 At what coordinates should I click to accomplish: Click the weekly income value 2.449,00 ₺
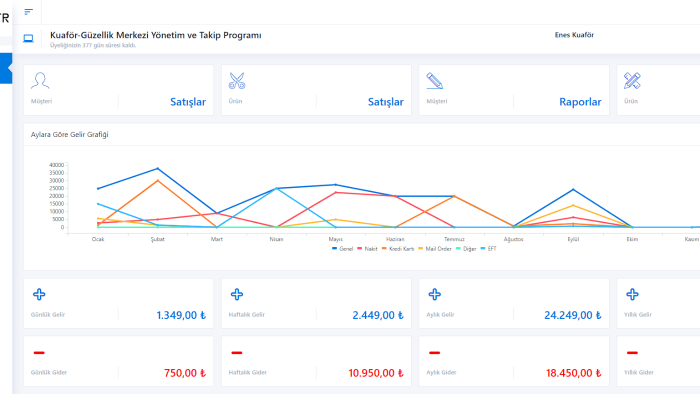(x=378, y=315)
